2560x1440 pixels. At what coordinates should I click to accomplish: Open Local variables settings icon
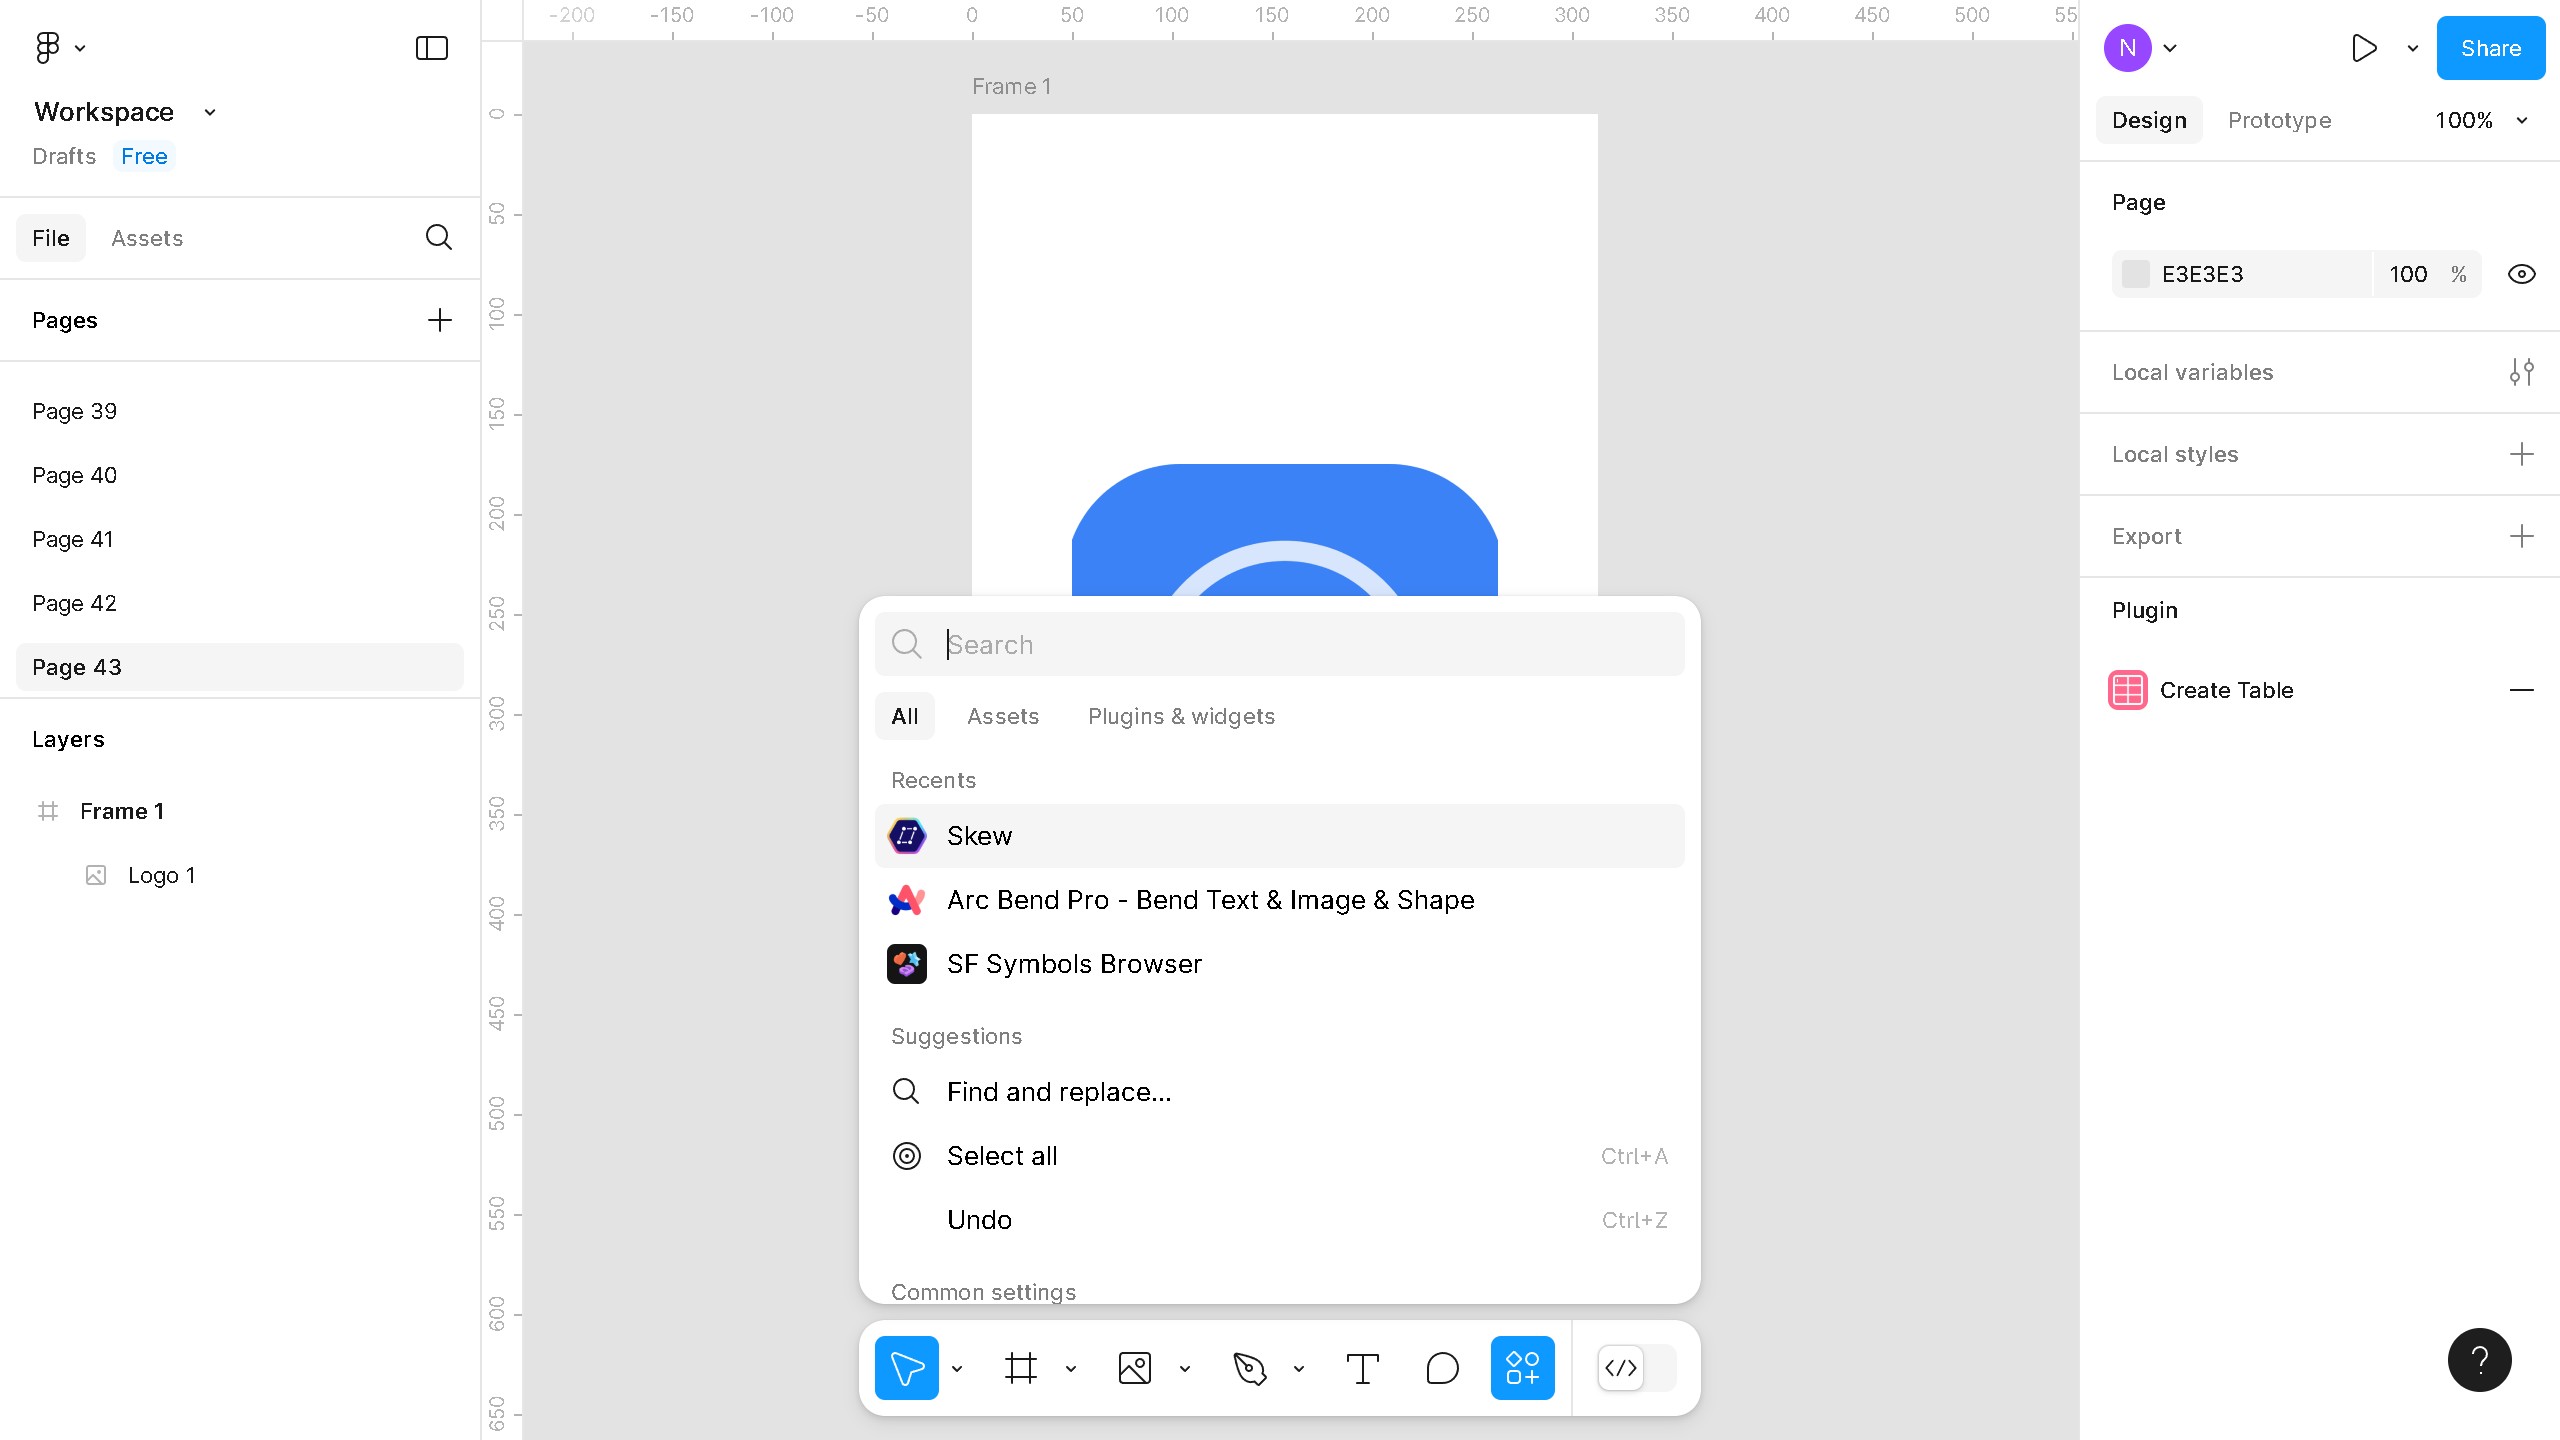coord(2521,372)
